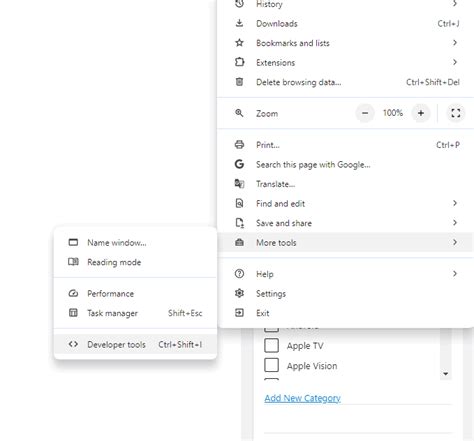Screen dimensions: 474x441
Task: Choose Print from the Chrome menu
Action: tap(345, 145)
